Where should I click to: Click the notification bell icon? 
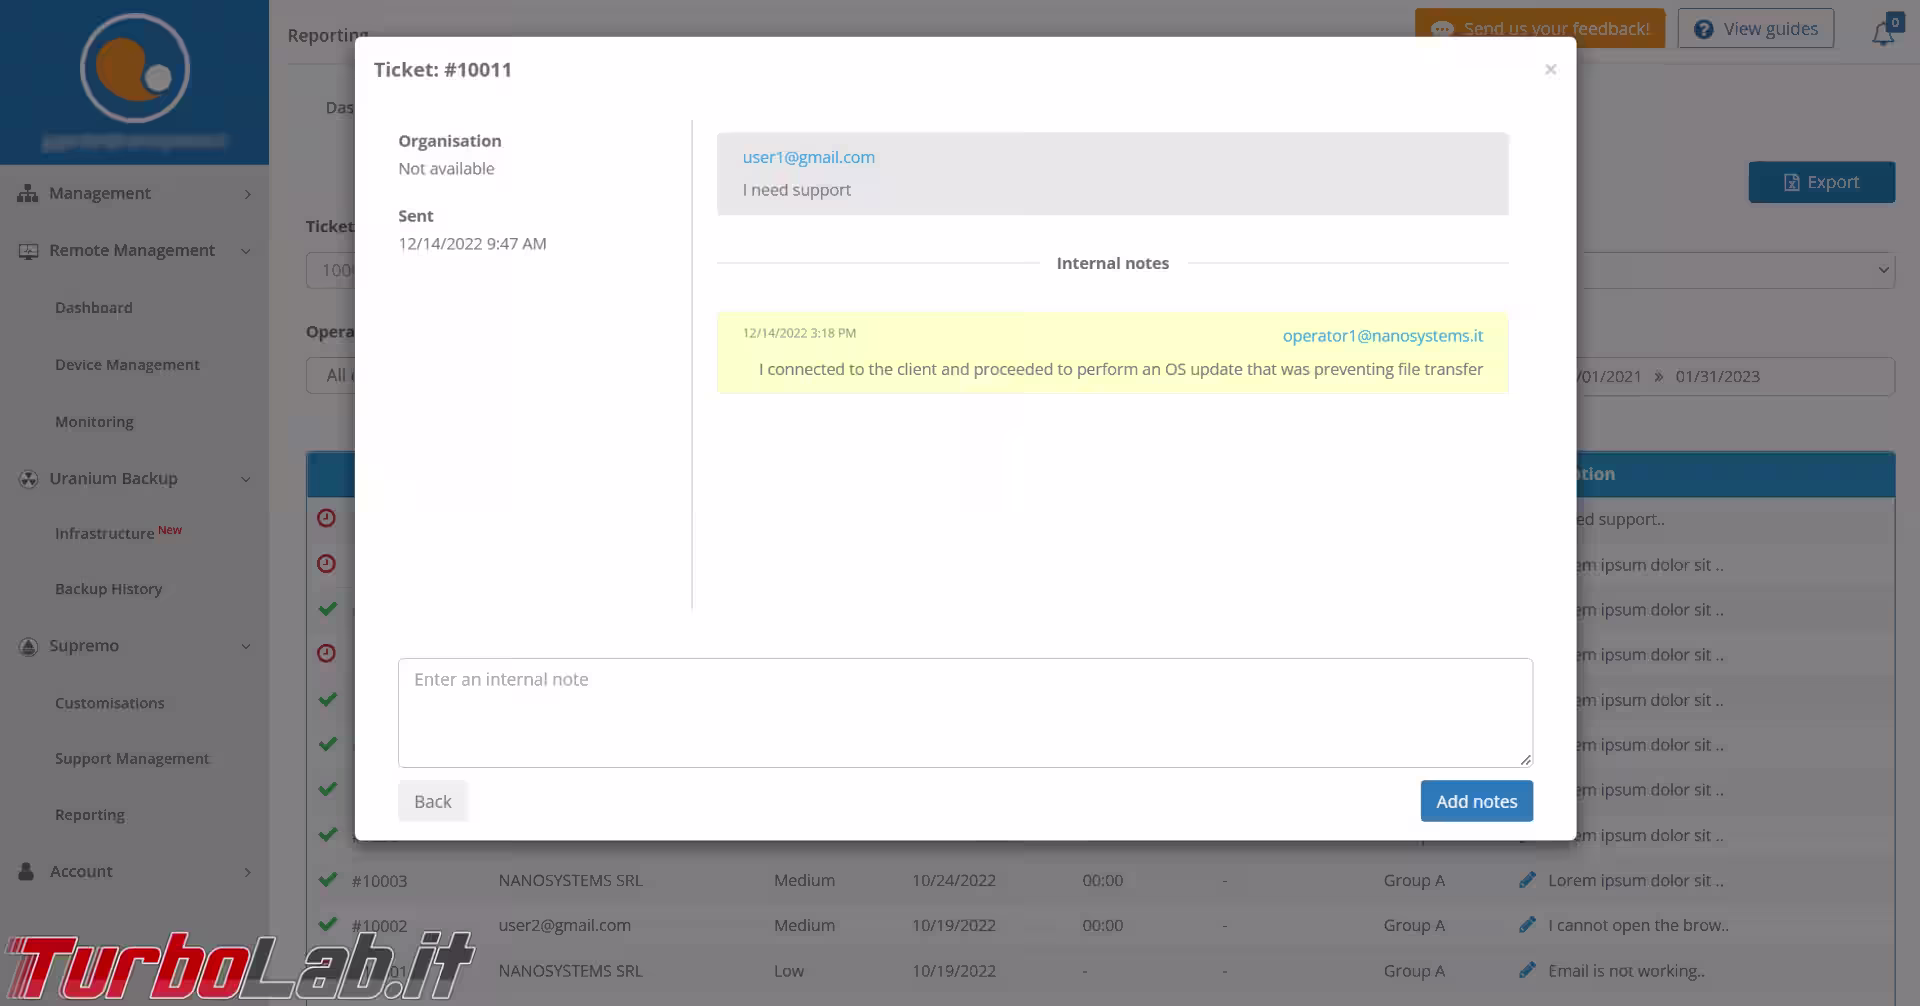tap(1883, 32)
